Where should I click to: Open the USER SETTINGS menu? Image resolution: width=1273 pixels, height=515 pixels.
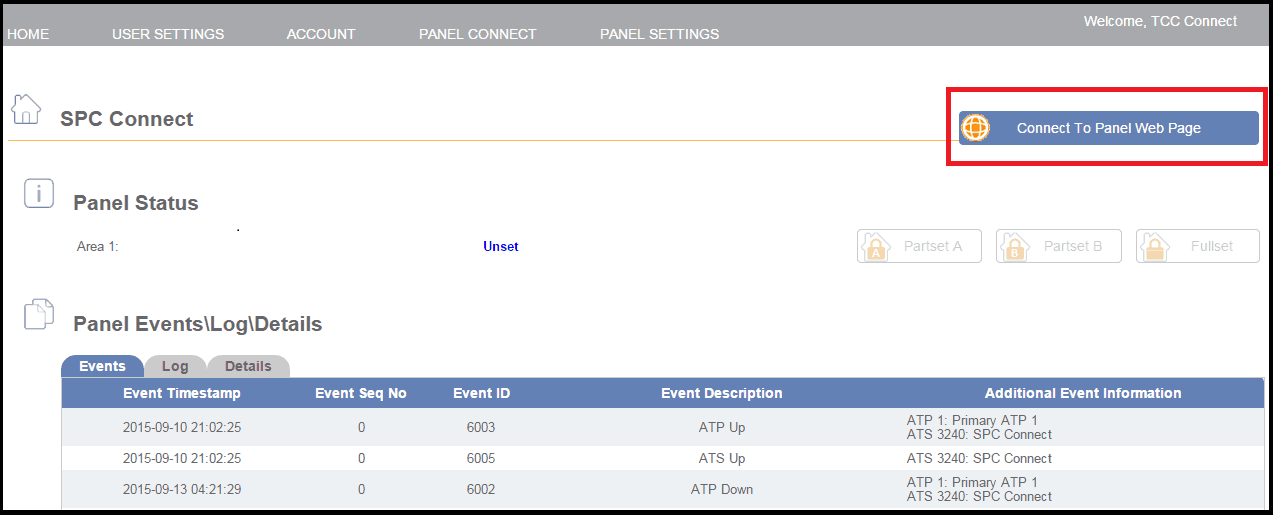(x=168, y=34)
